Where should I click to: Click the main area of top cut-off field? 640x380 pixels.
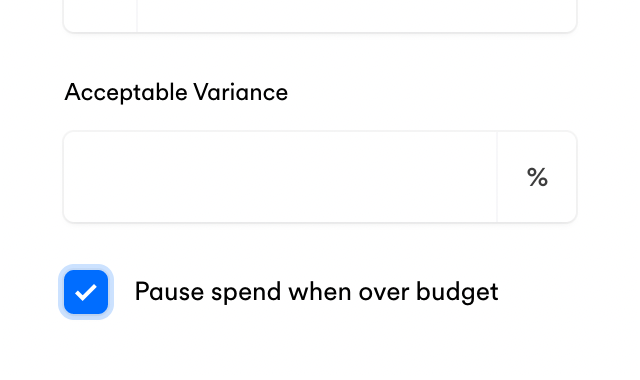[x=356, y=16]
